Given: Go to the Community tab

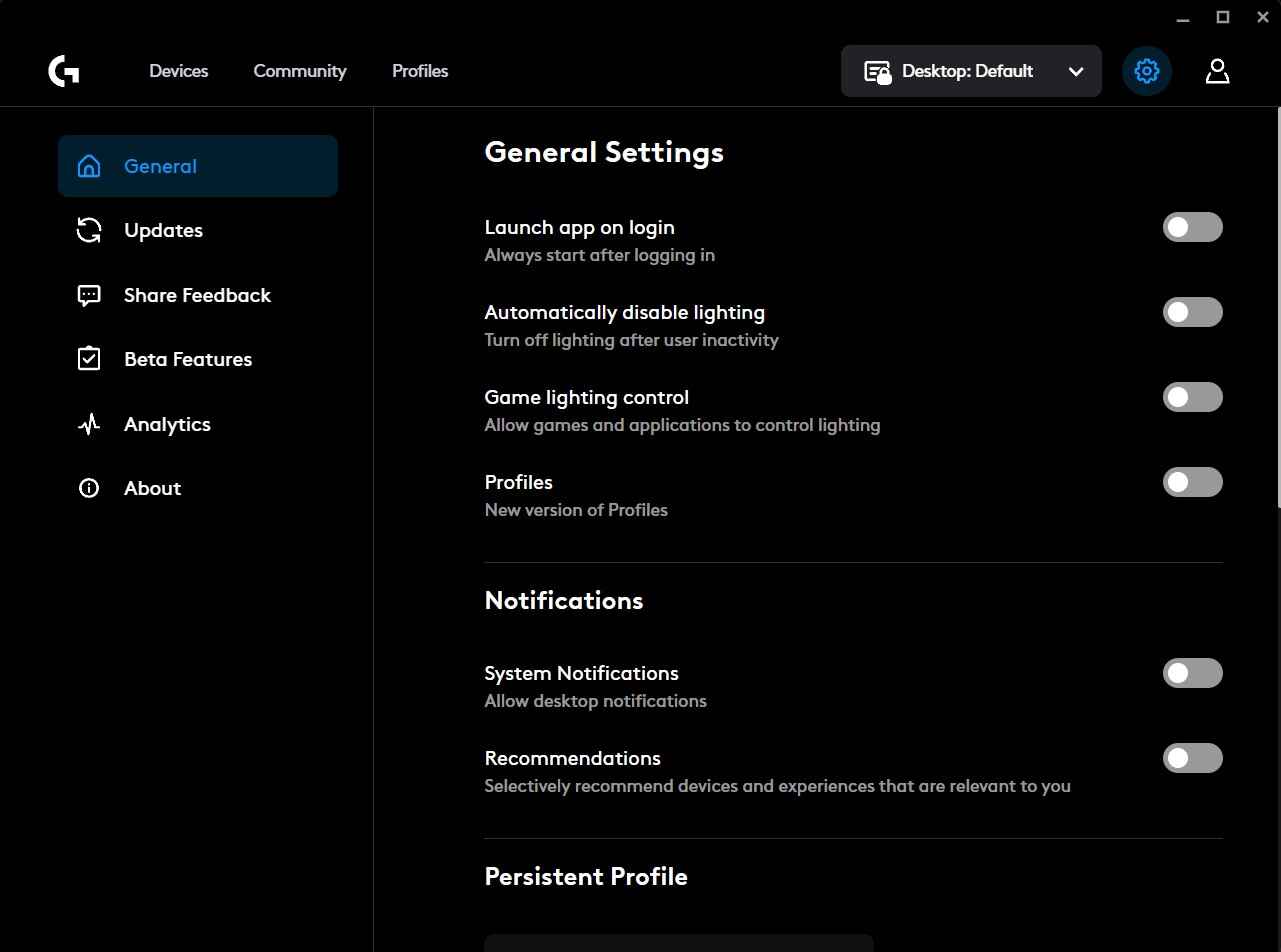Looking at the screenshot, I should (300, 71).
